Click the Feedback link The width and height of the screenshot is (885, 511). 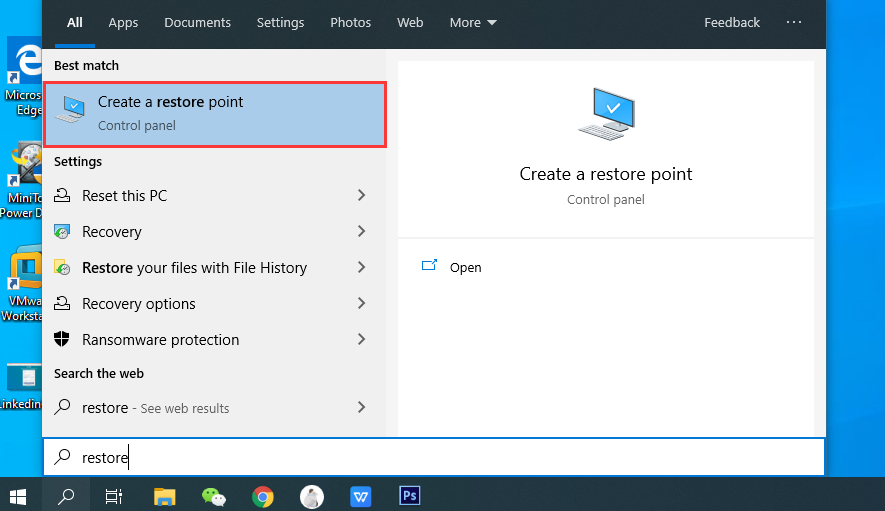coord(732,23)
